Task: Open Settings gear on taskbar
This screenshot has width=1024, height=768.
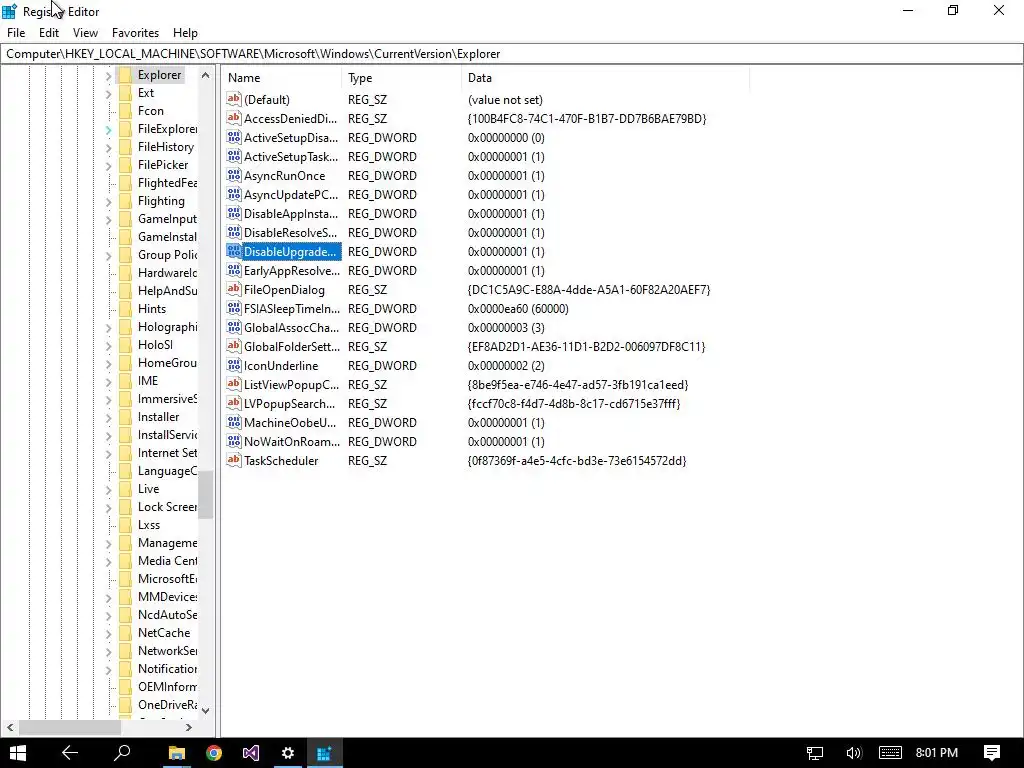Action: pyautogui.click(x=288, y=753)
